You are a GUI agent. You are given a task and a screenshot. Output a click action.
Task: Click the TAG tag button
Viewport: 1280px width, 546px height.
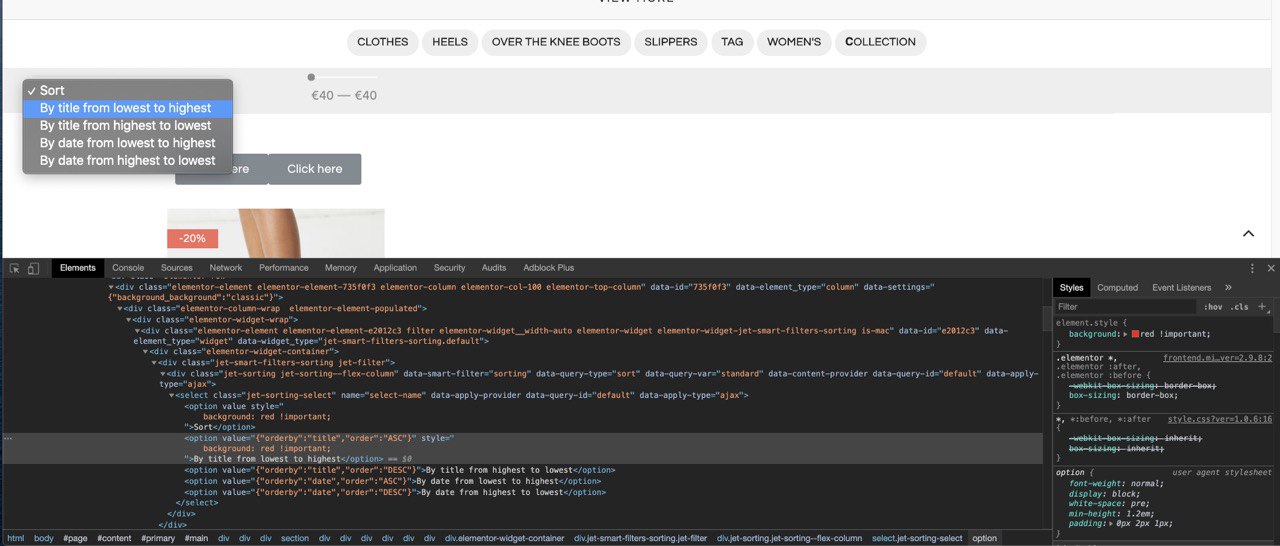732,42
